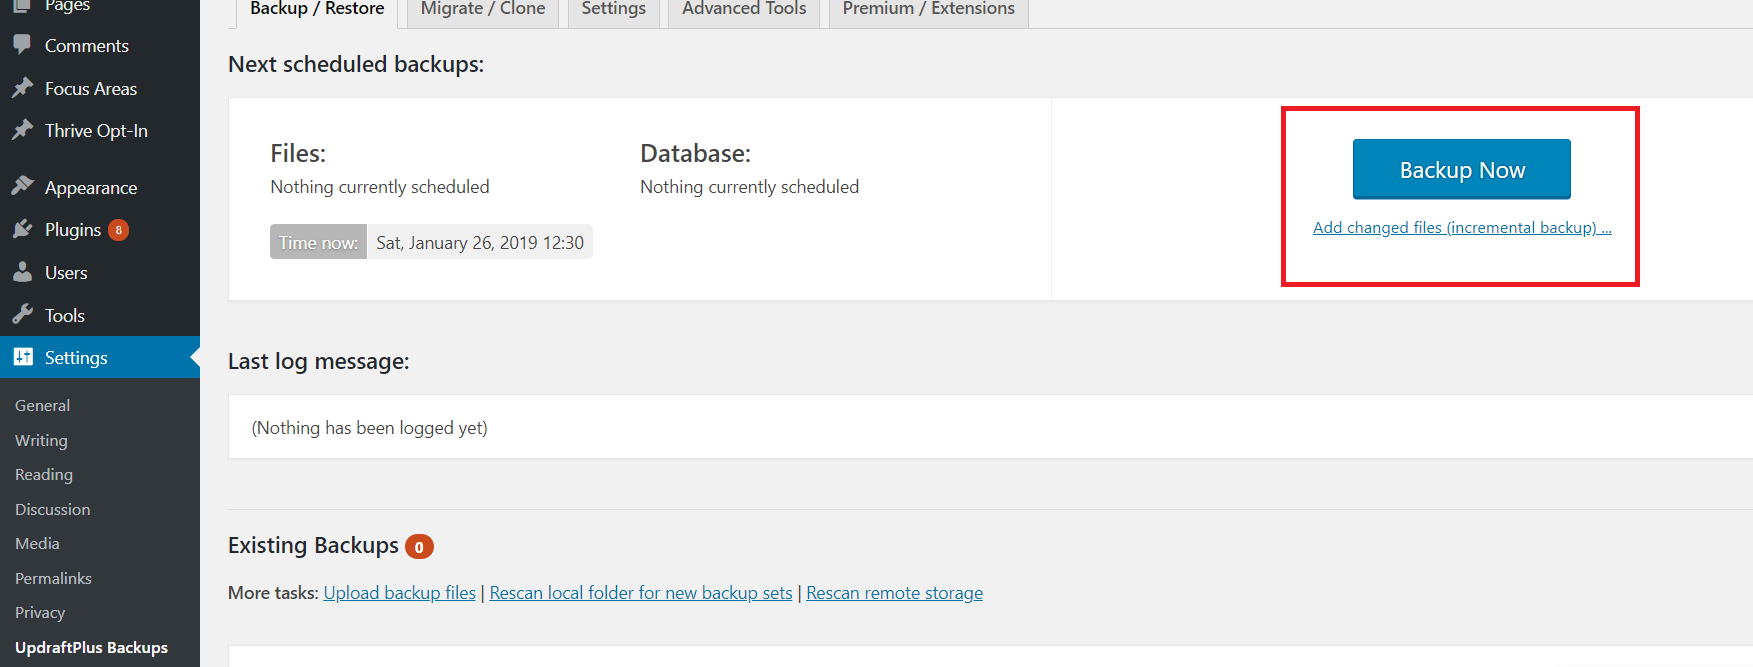Click the 'Sat, January 26, 2019 12:30' text
This screenshot has width=1753, height=667.
[480, 243]
